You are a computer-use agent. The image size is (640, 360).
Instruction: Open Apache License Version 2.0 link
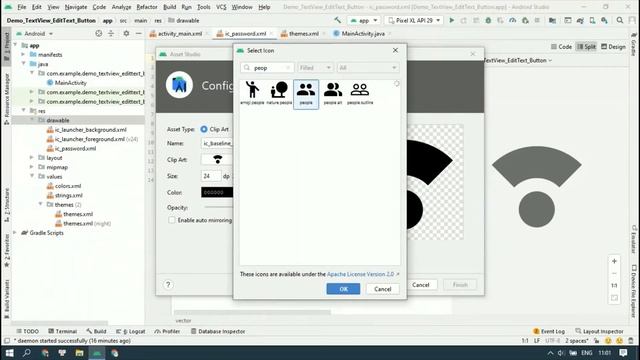[360, 274]
